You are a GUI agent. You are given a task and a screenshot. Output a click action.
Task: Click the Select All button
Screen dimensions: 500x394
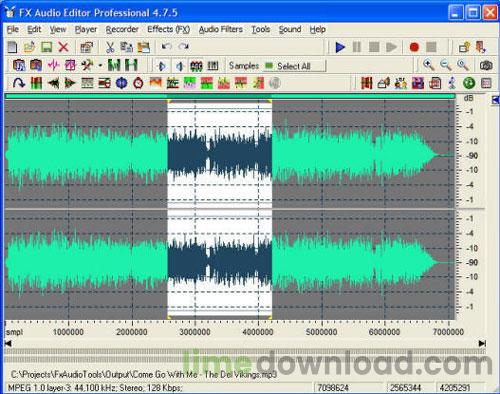[294, 66]
